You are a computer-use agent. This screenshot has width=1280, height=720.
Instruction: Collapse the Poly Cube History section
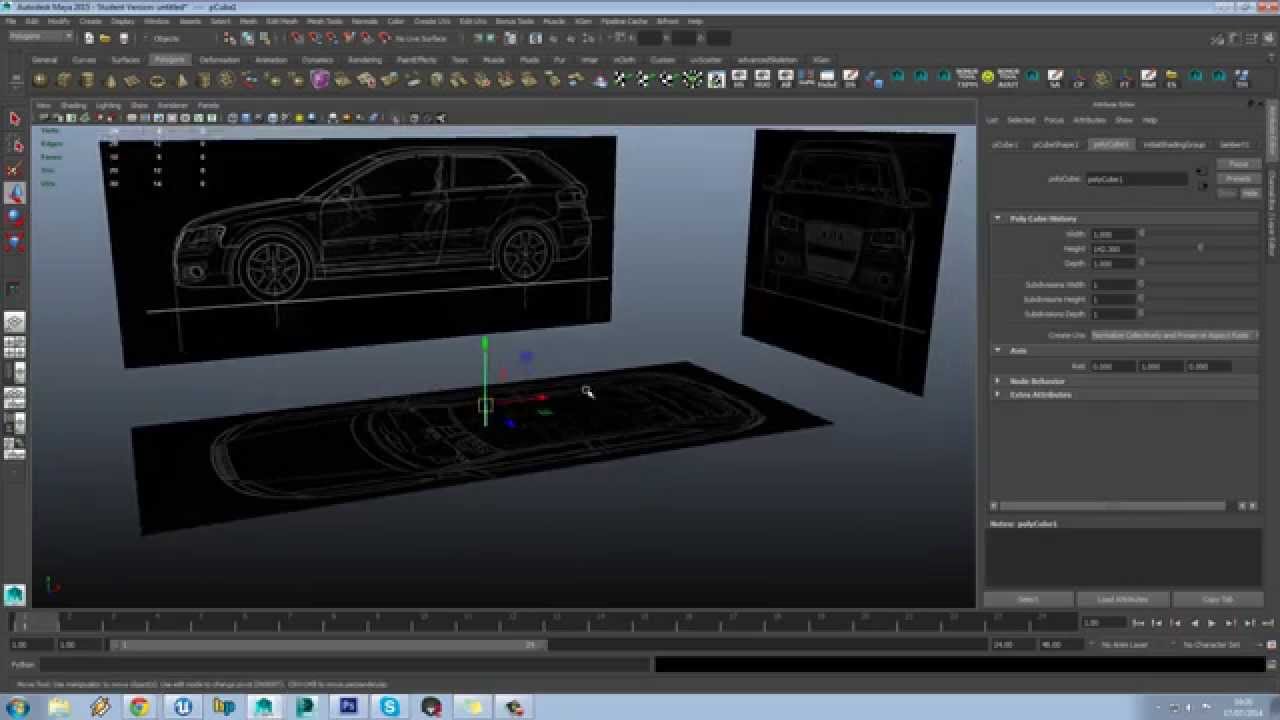coord(997,218)
